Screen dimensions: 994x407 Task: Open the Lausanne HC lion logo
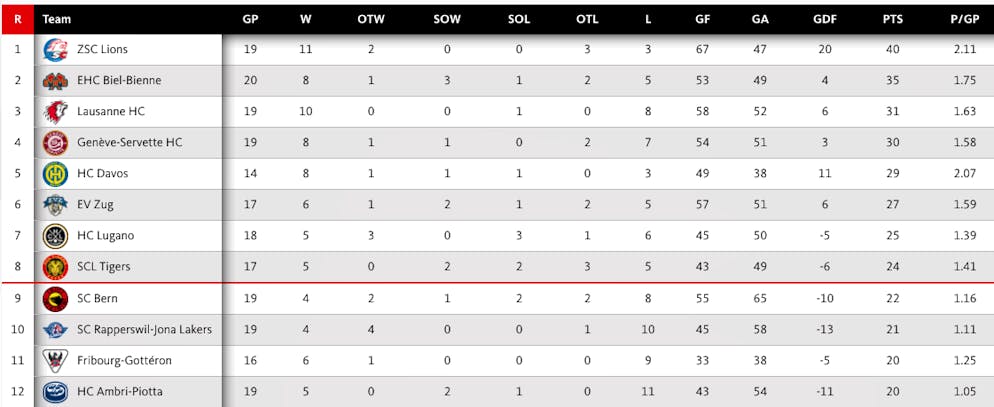coord(55,112)
